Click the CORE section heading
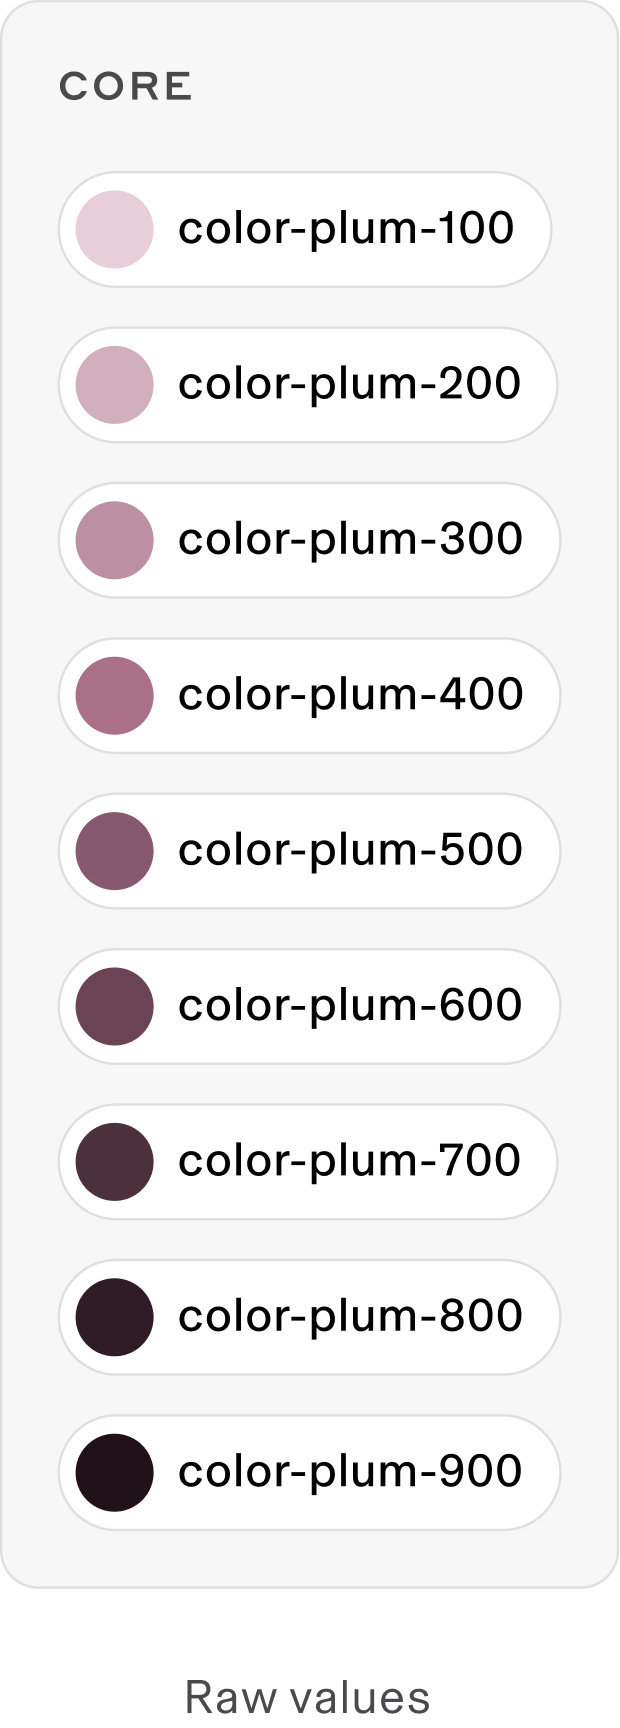The width and height of the screenshot is (620, 1728). [x=125, y=87]
